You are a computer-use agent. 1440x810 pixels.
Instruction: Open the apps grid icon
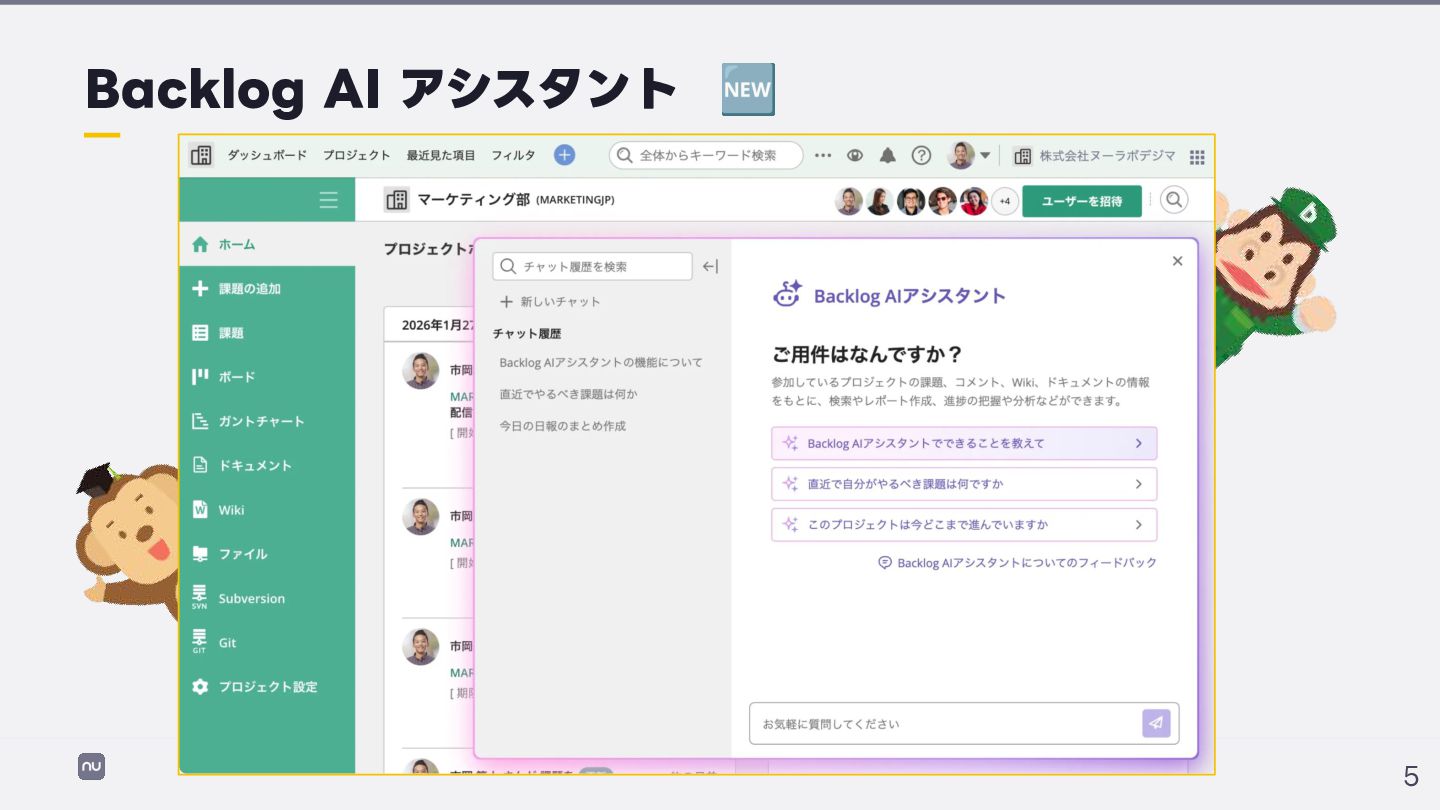point(1197,156)
